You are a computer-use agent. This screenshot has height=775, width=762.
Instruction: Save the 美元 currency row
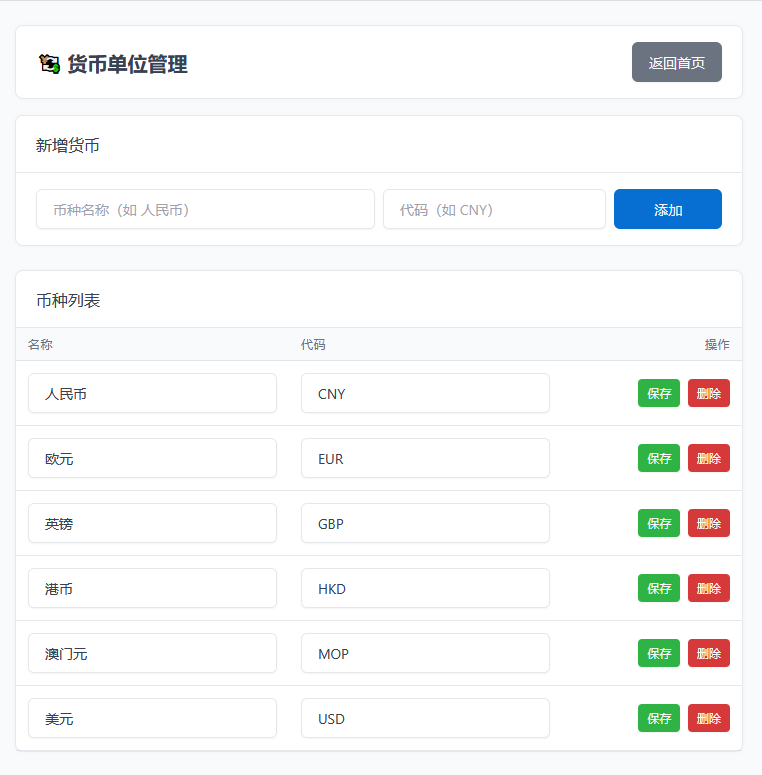tap(658, 718)
